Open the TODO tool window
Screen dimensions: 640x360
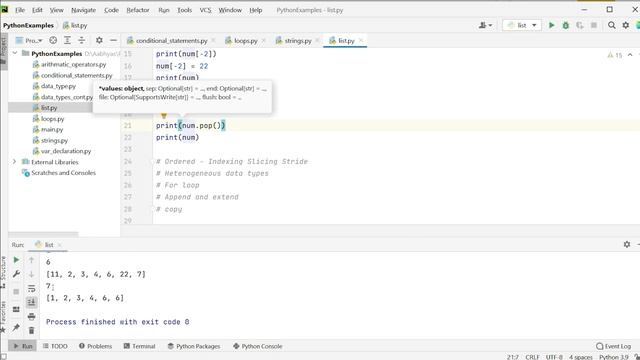[x=55, y=346]
